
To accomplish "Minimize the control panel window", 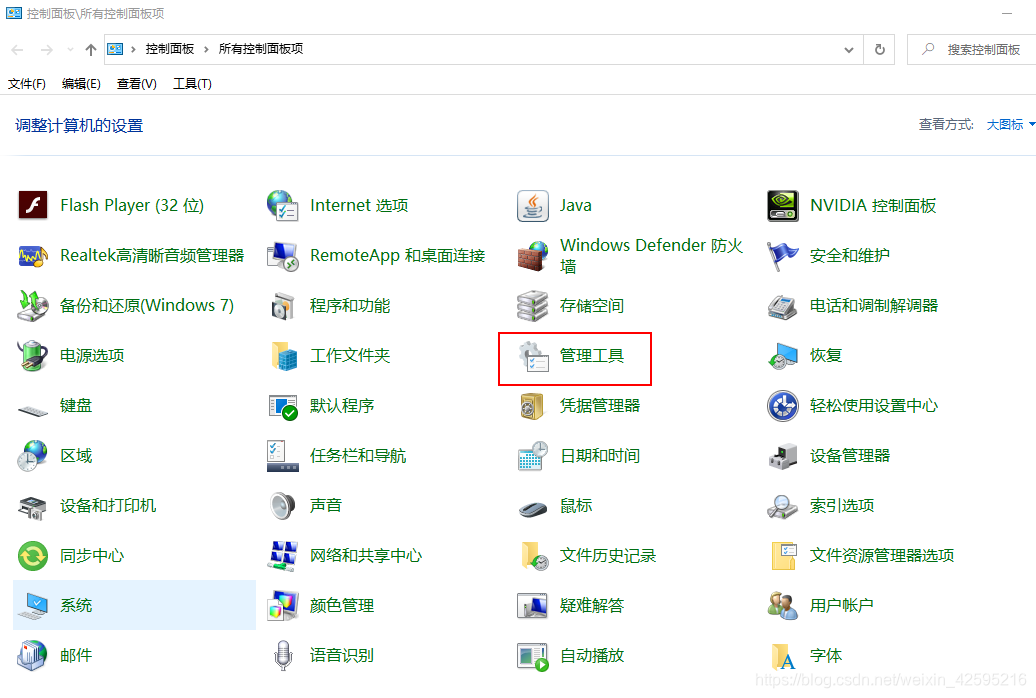I will pos(1007,13).
